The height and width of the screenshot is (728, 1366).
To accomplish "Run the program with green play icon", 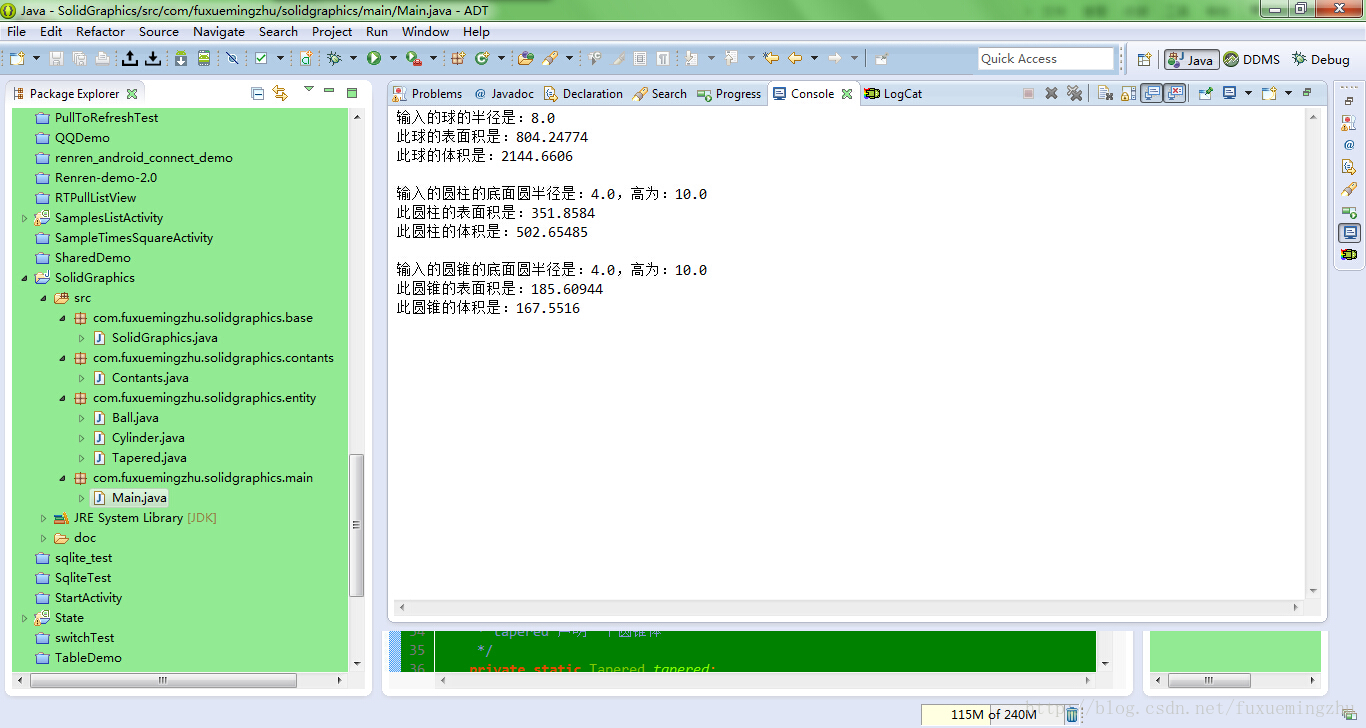I will 374,58.
